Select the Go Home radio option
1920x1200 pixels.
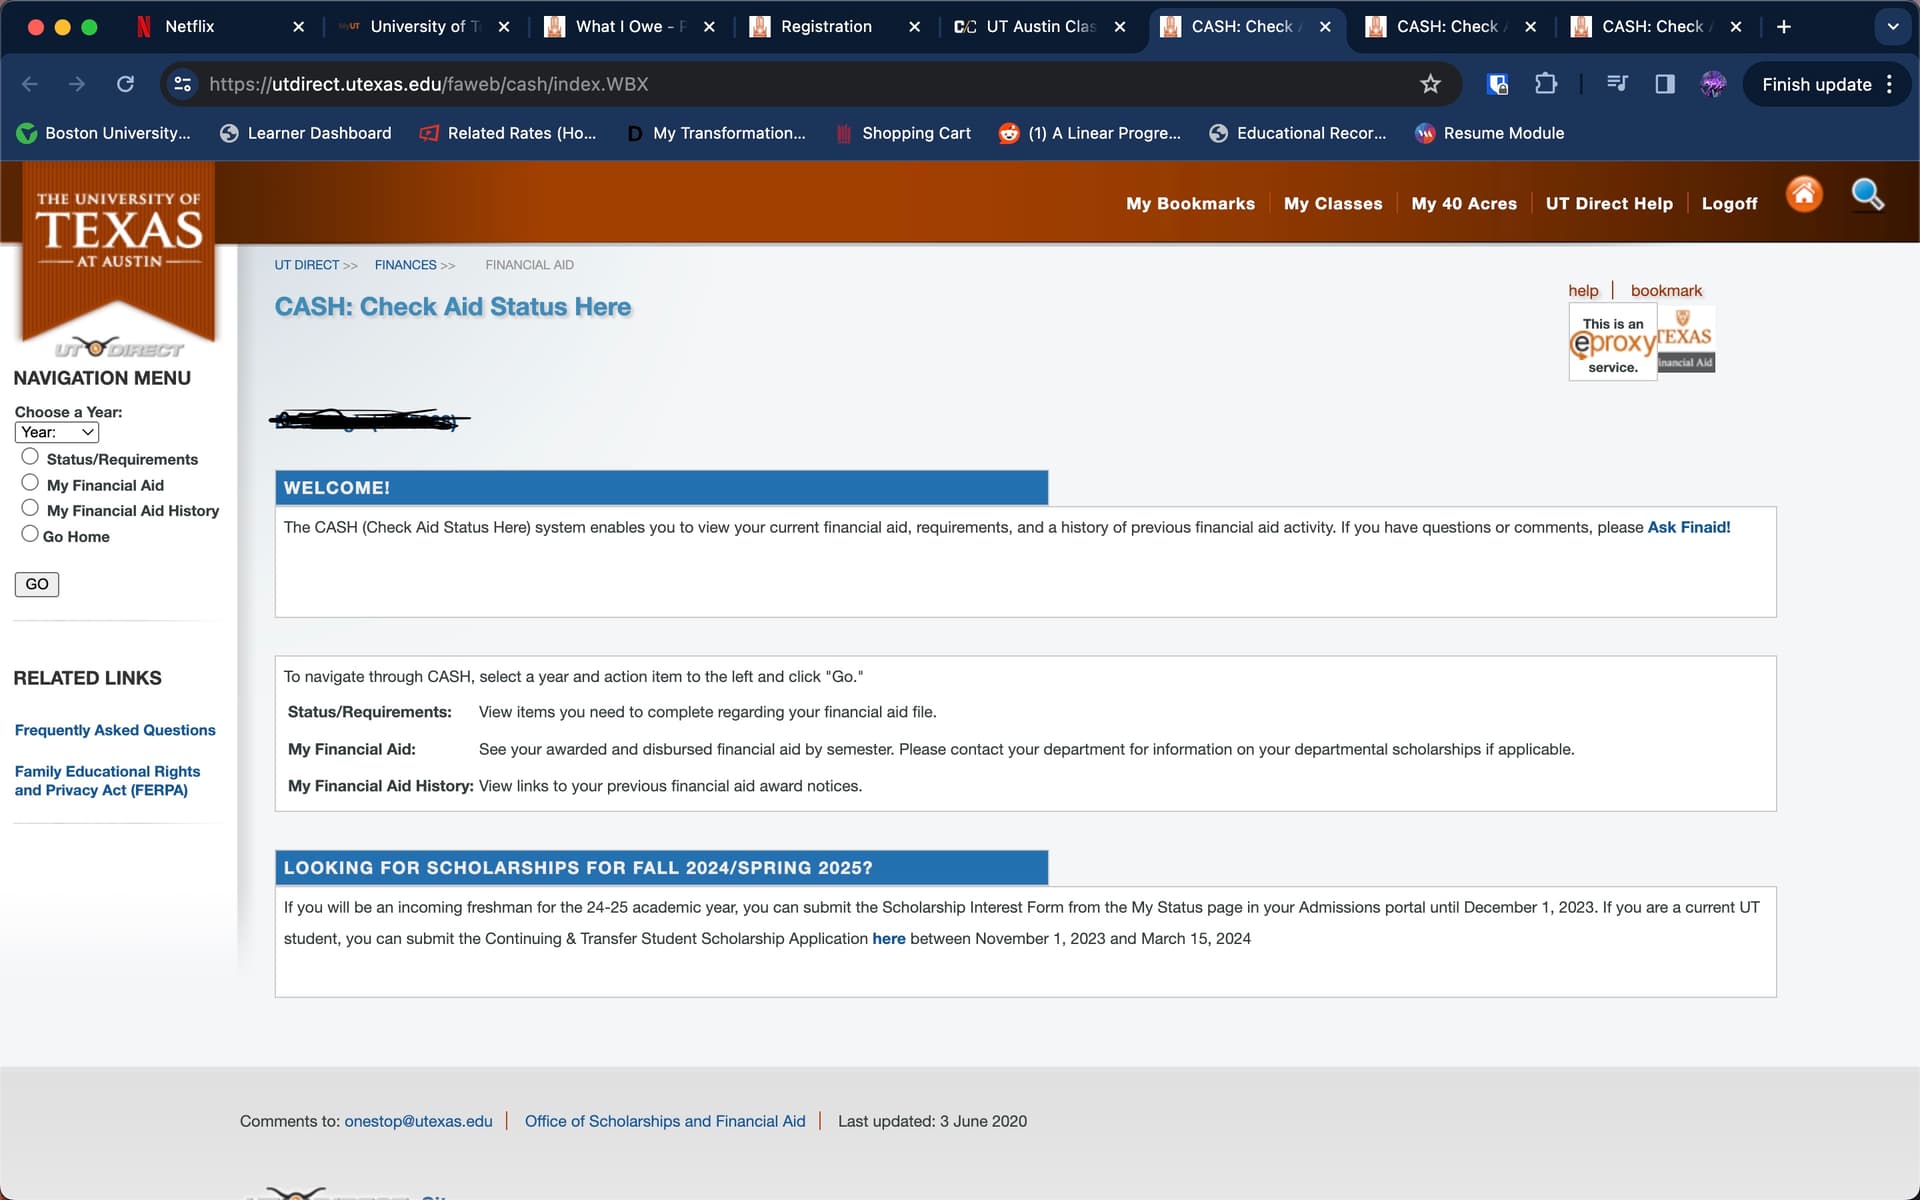(30, 534)
